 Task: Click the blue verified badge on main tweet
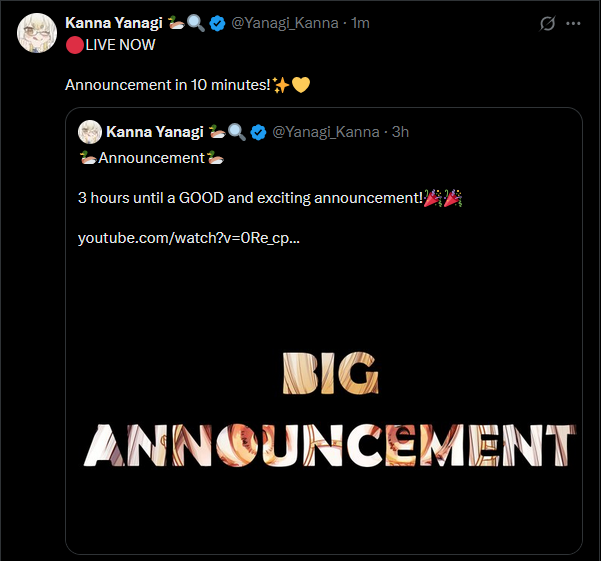tap(217, 23)
